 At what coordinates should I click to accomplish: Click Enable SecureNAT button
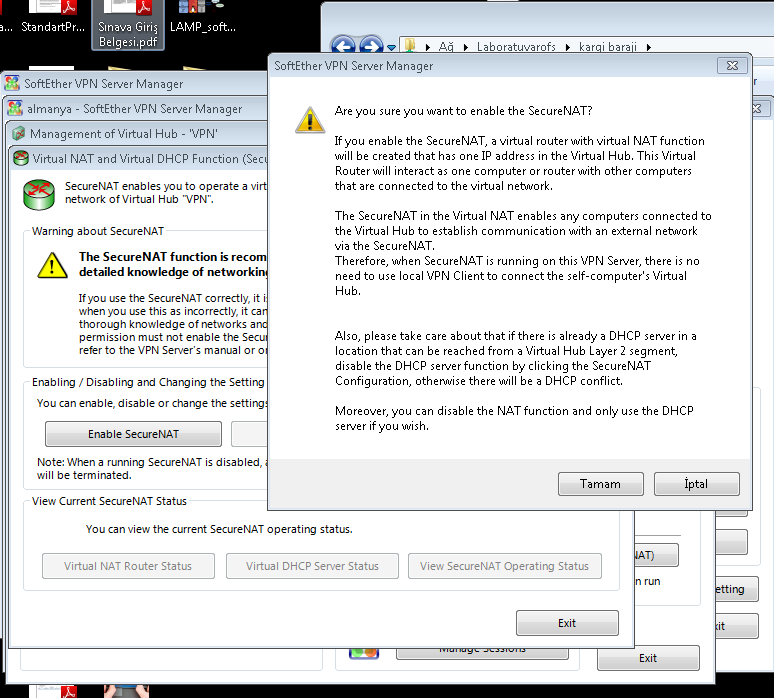[x=133, y=434]
